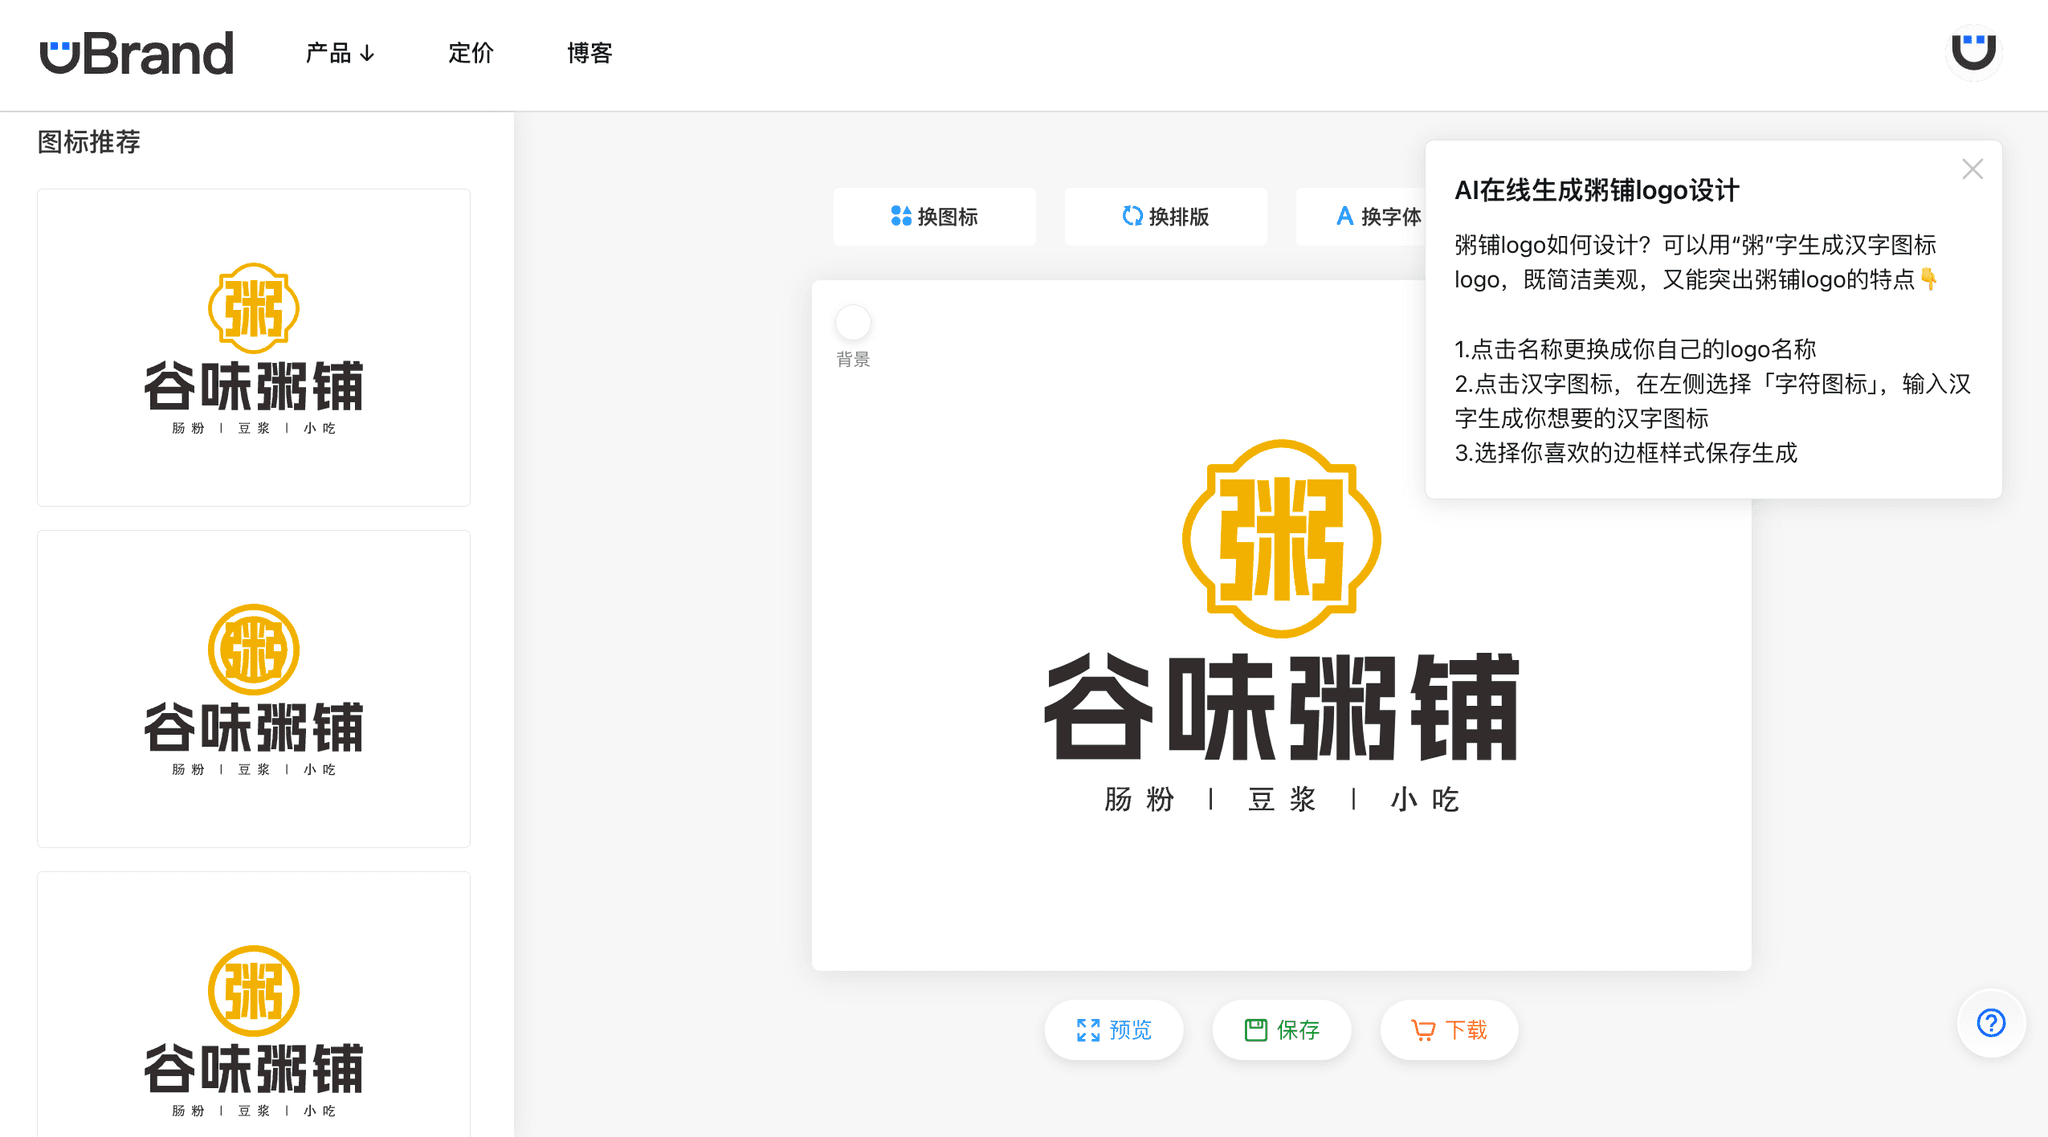2048x1137 pixels.
Task: Dismiss the AI tip panel with the X
Action: pyautogui.click(x=1971, y=169)
